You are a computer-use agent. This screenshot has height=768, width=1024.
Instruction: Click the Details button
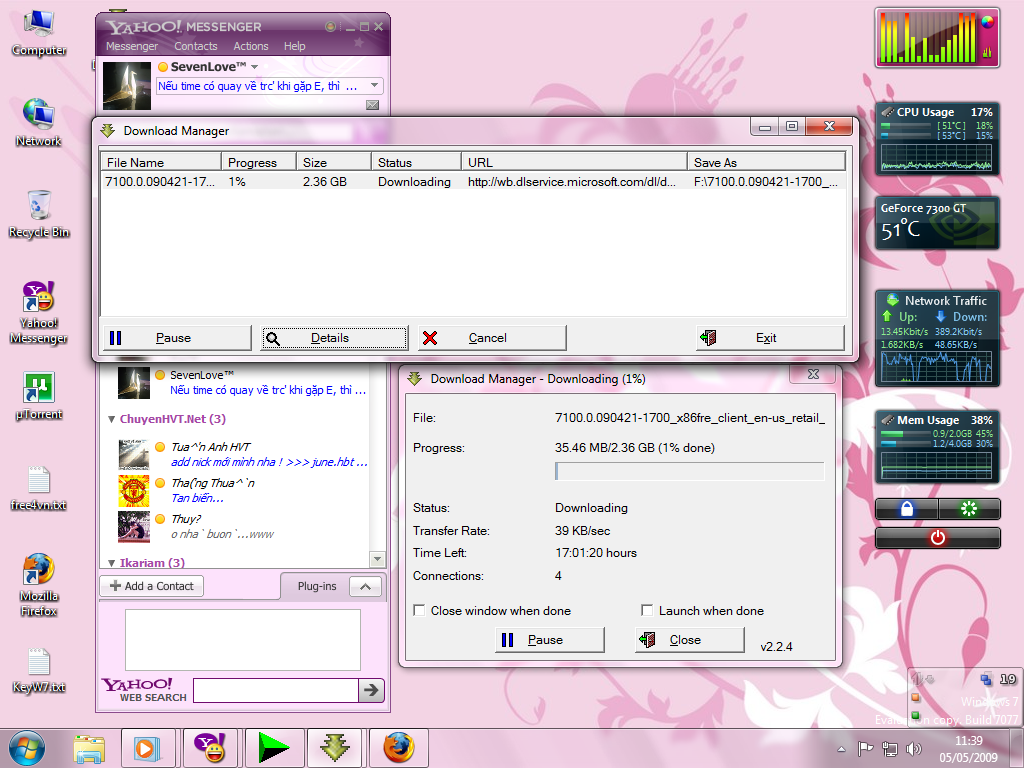pyautogui.click(x=334, y=338)
